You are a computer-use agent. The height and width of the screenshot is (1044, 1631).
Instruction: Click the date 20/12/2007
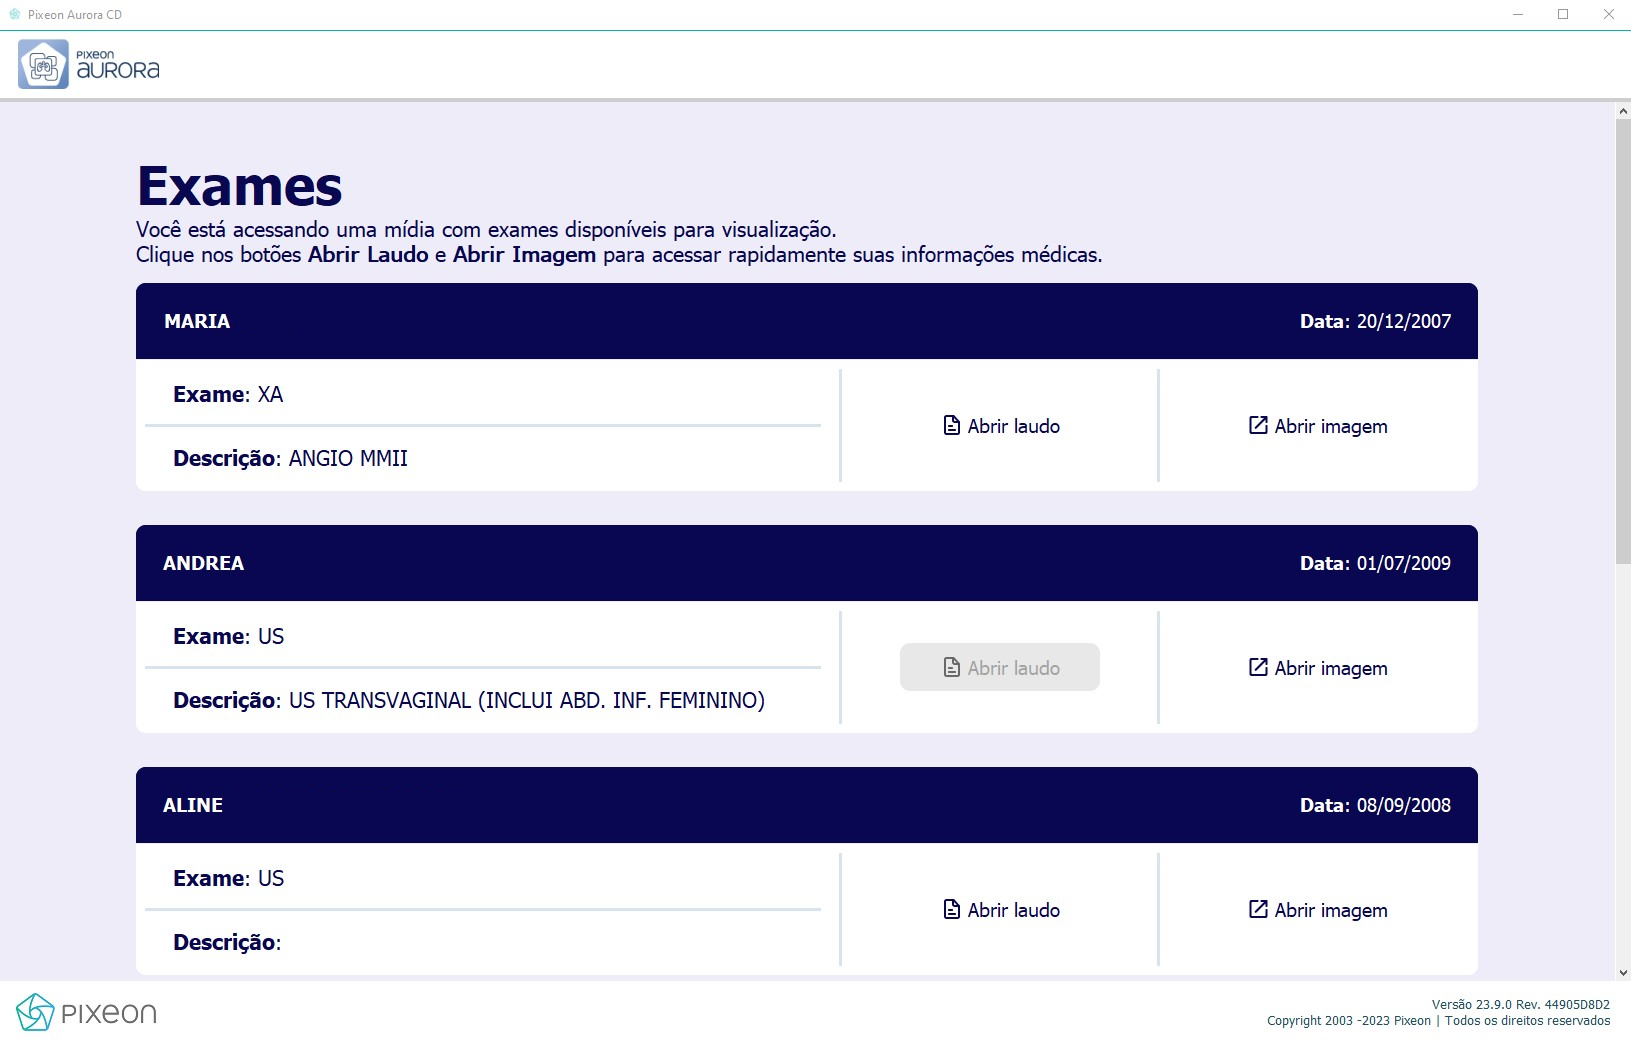pos(1403,321)
